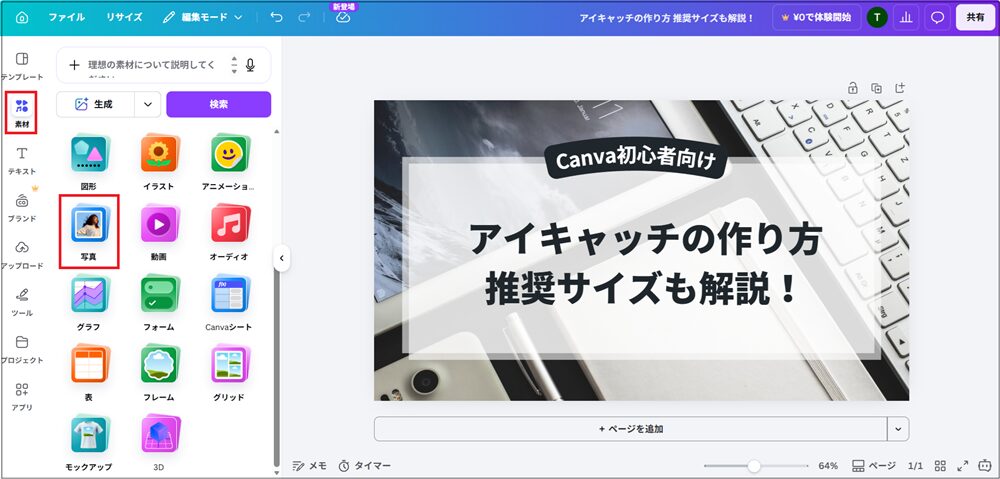
Task: Open the フォーム forms category
Action: (159, 302)
